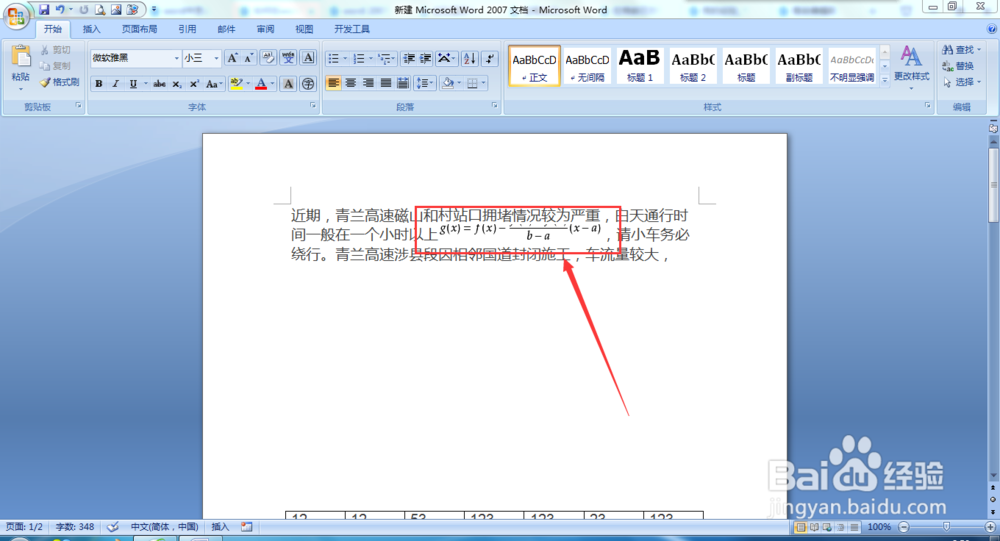Apply red font color

(261, 84)
